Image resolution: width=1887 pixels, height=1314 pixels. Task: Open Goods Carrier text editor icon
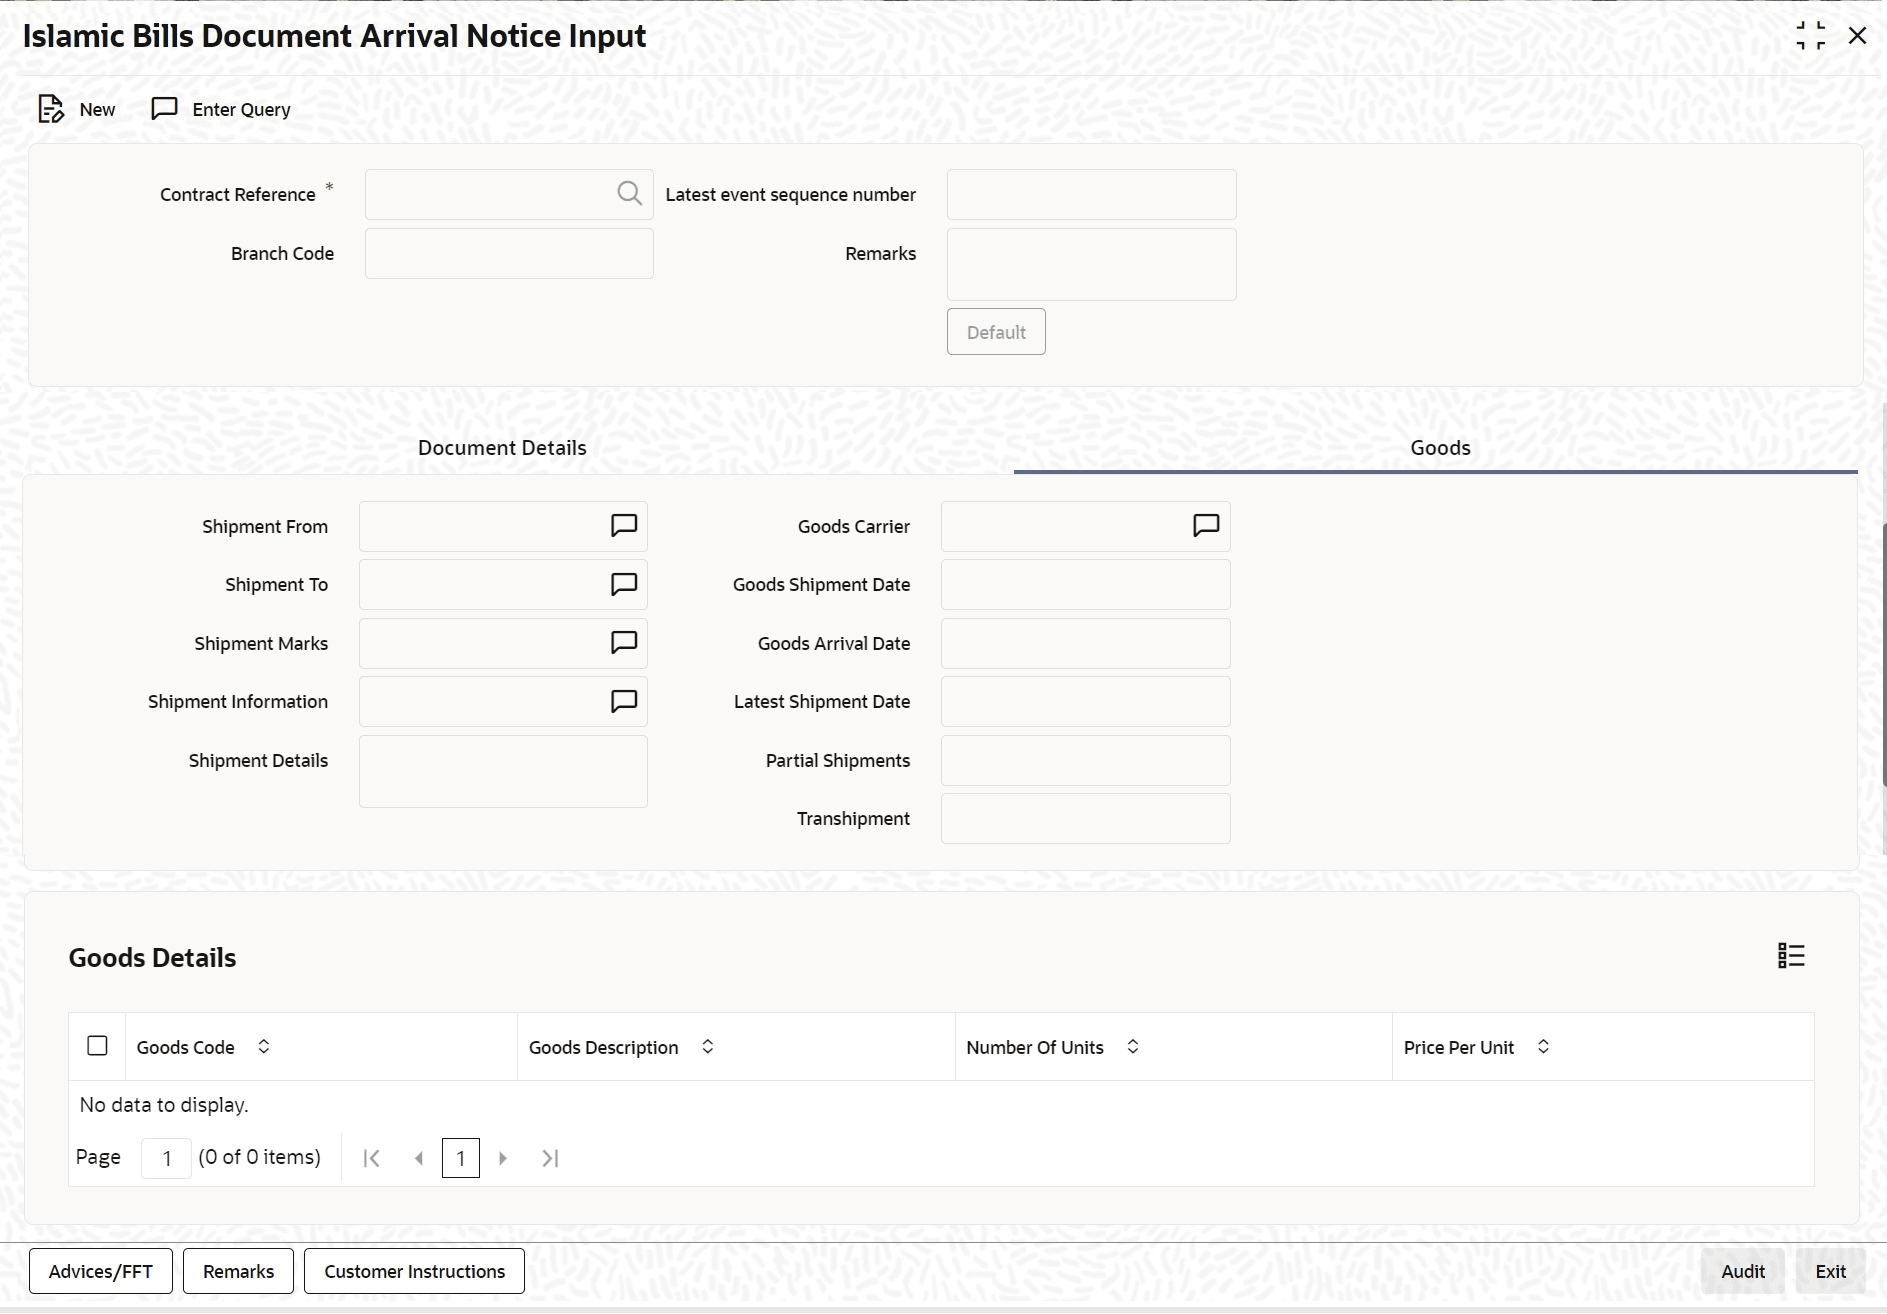pyautogui.click(x=1206, y=526)
